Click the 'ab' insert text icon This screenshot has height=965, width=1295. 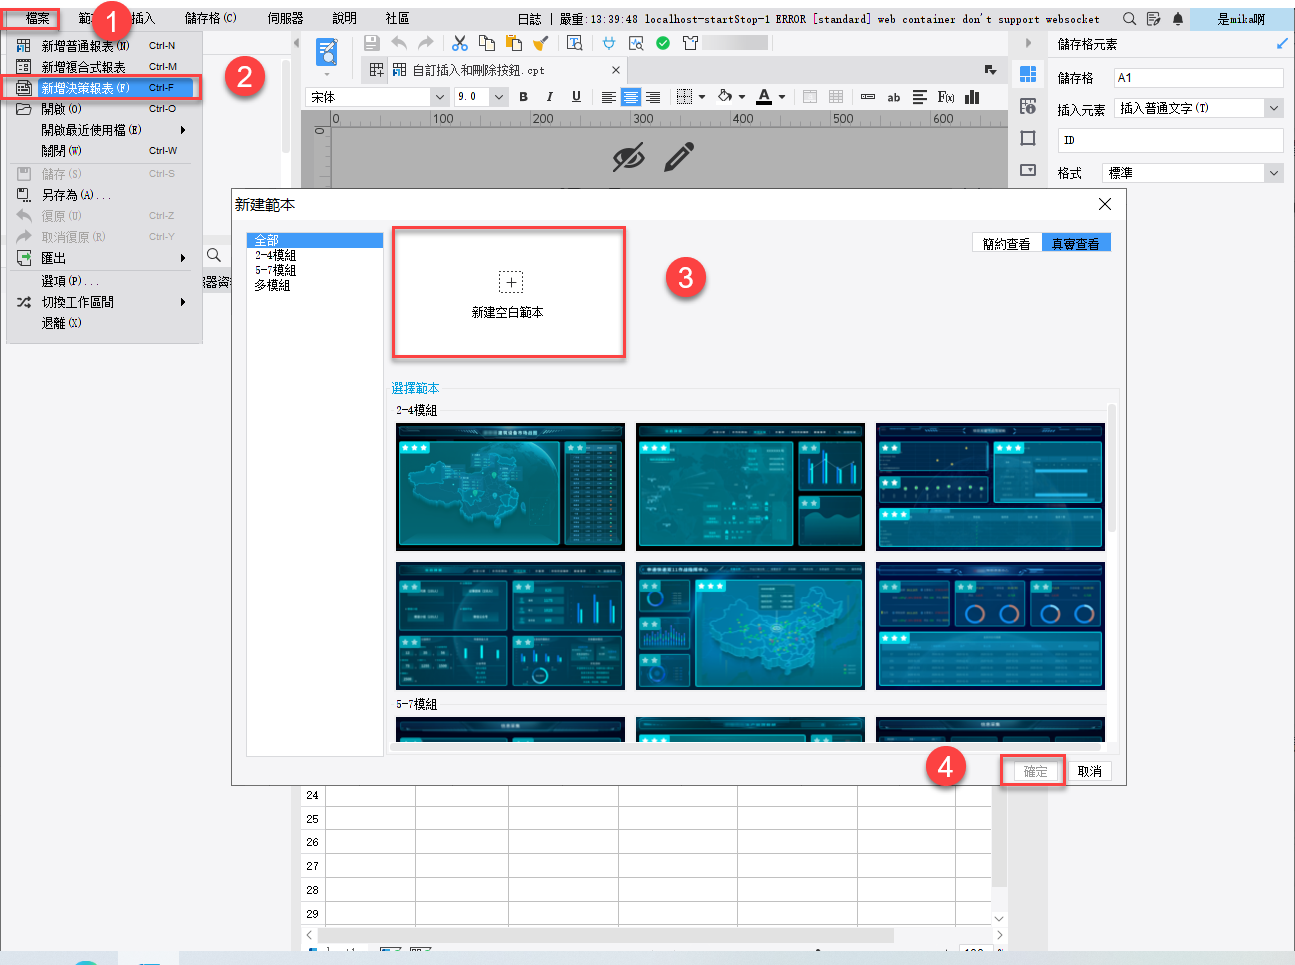(894, 97)
